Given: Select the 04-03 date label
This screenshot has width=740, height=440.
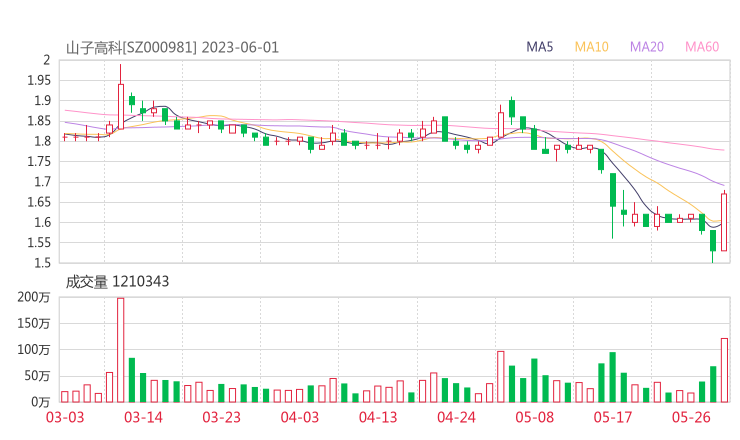Looking at the screenshot, I should 300,417.
